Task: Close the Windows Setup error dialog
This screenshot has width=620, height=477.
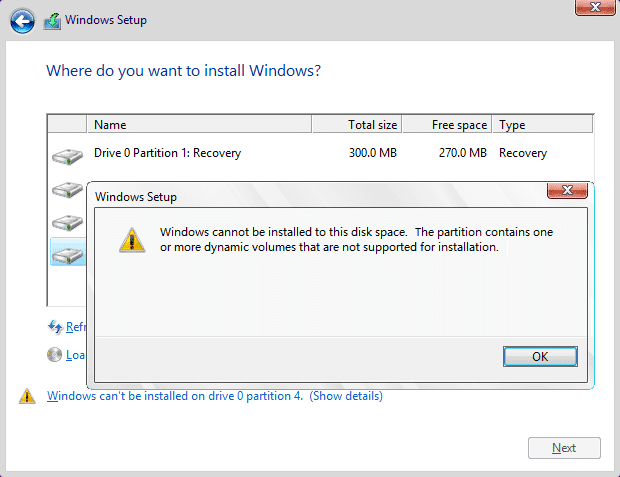Action: pos(566,190)
